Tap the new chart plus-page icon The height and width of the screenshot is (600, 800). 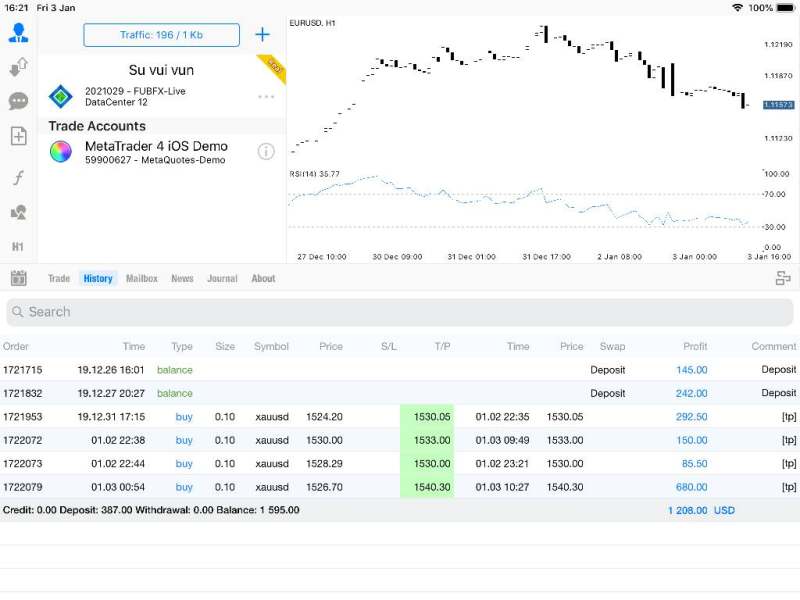click(x=18, y=136)
